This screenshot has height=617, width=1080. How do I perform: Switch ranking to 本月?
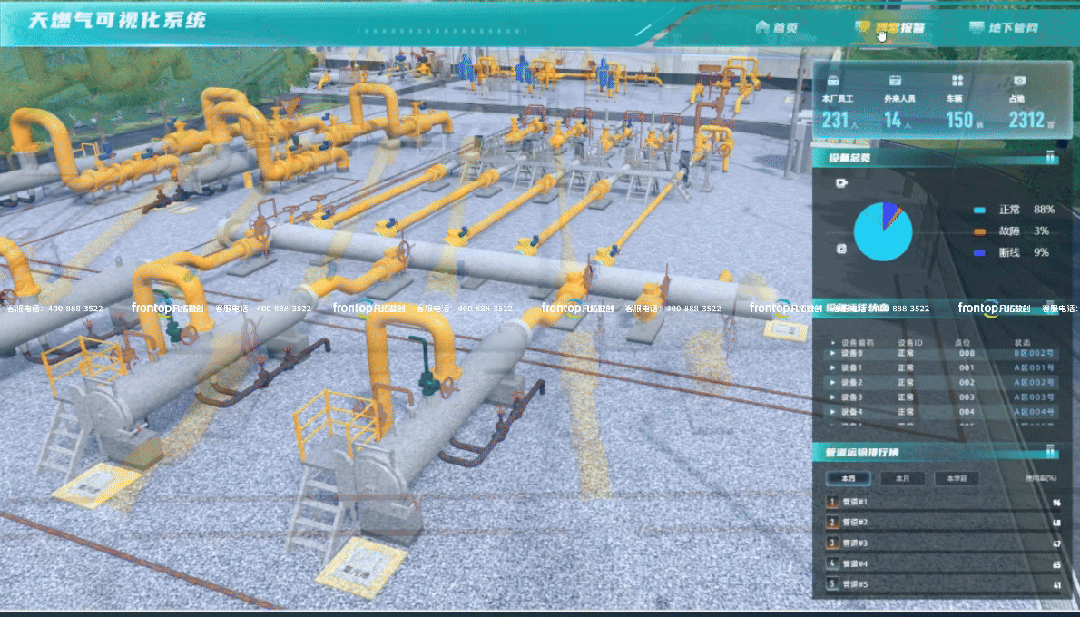(902, 478)
